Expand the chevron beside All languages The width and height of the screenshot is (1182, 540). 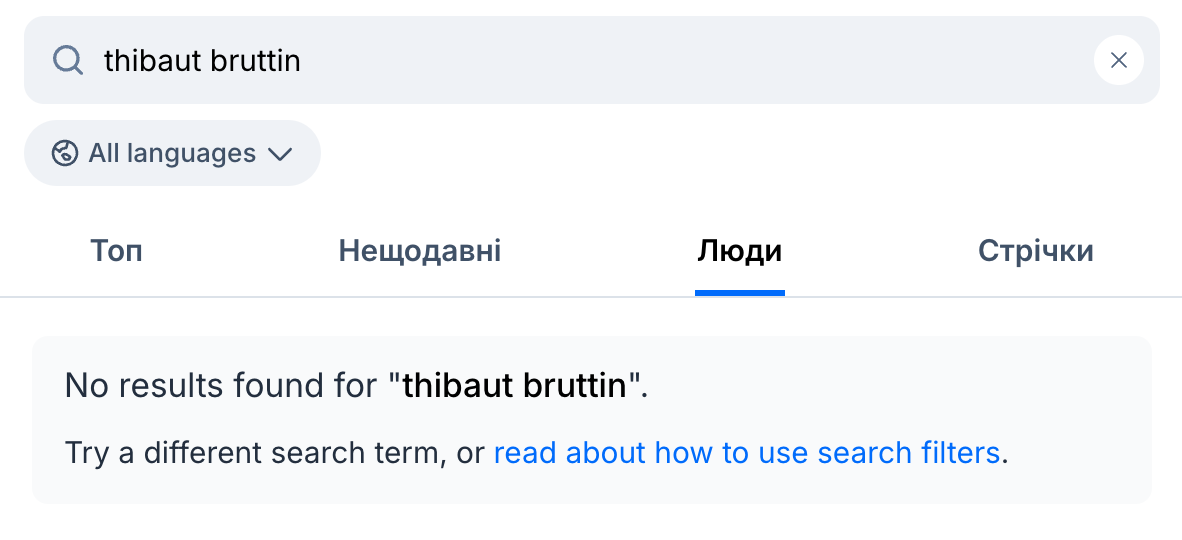[x=280, y=154]
